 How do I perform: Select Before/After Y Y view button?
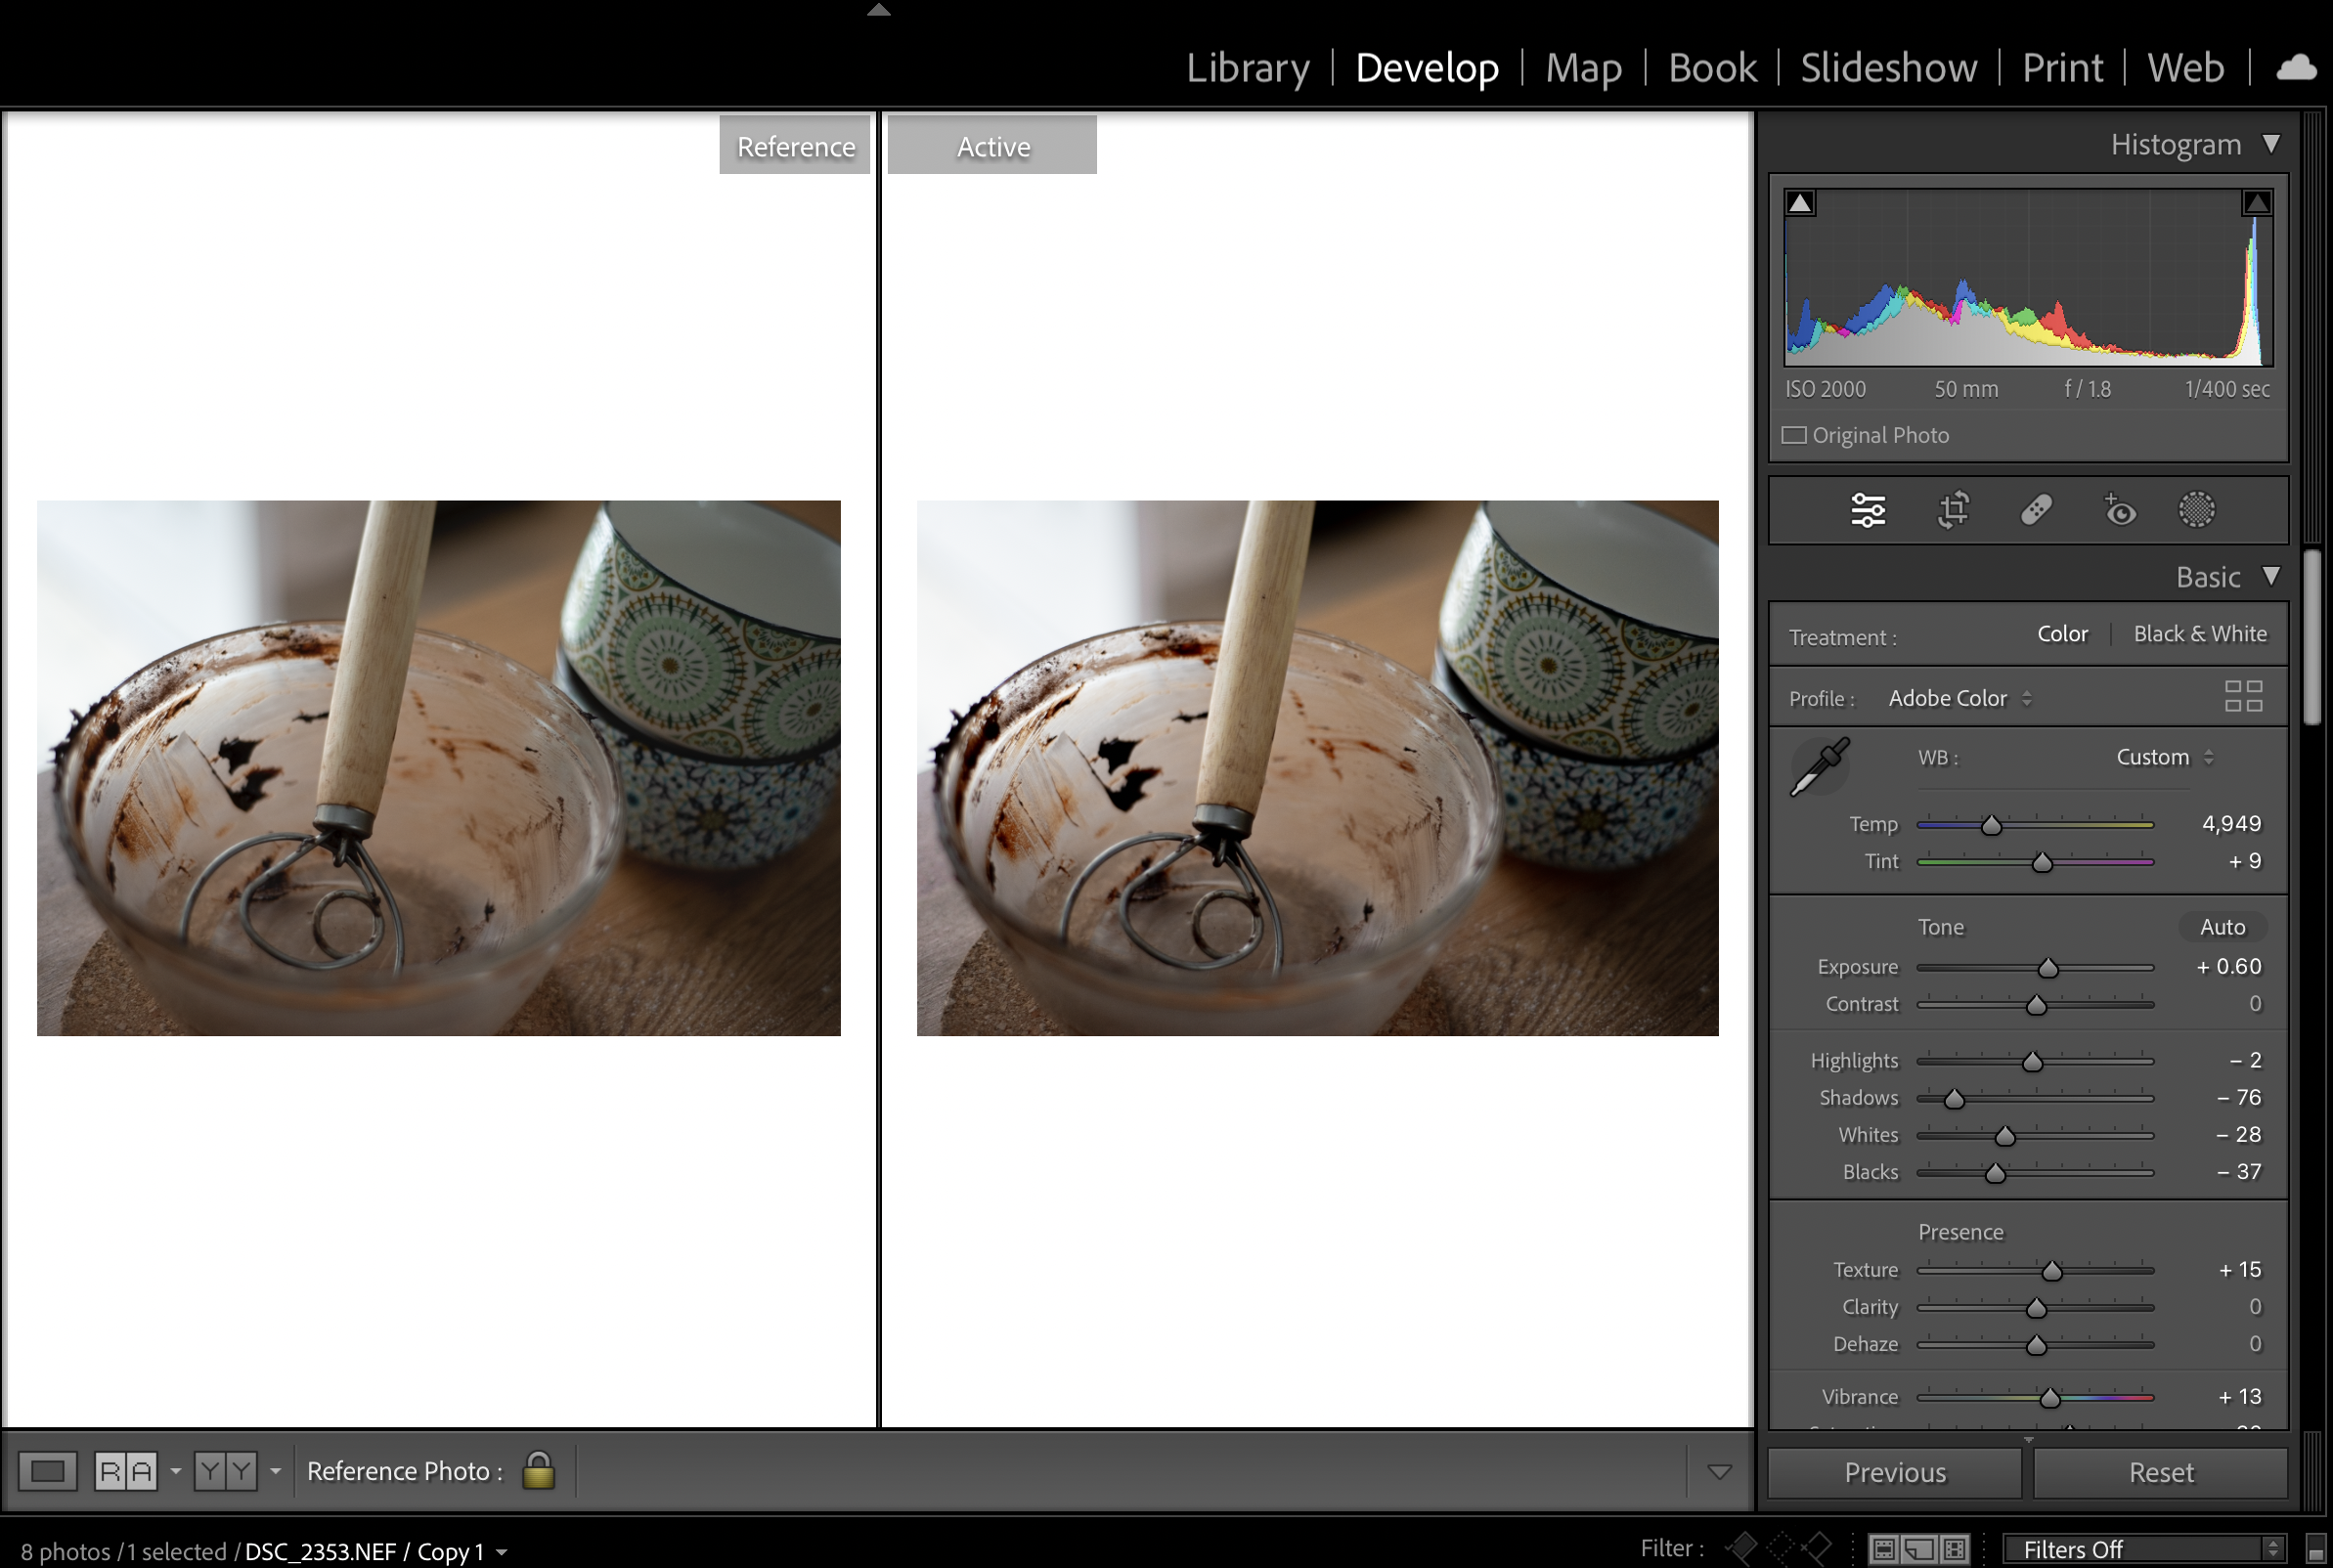(226, 1471)
